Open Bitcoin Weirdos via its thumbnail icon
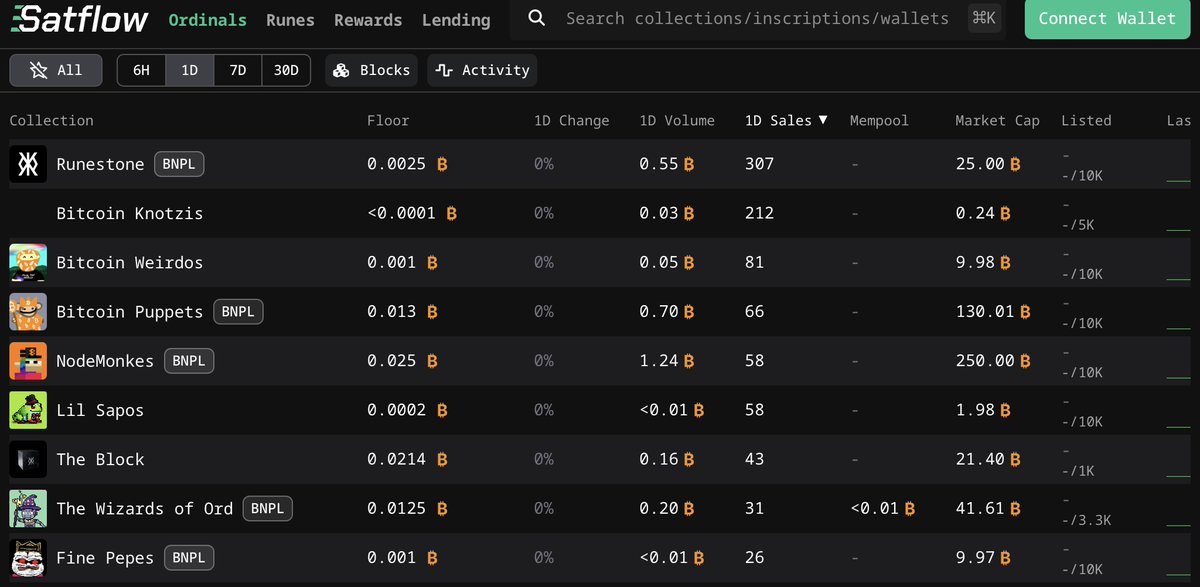The height and width of the screenshot is (587, 1200). click(x=27, y=262)
